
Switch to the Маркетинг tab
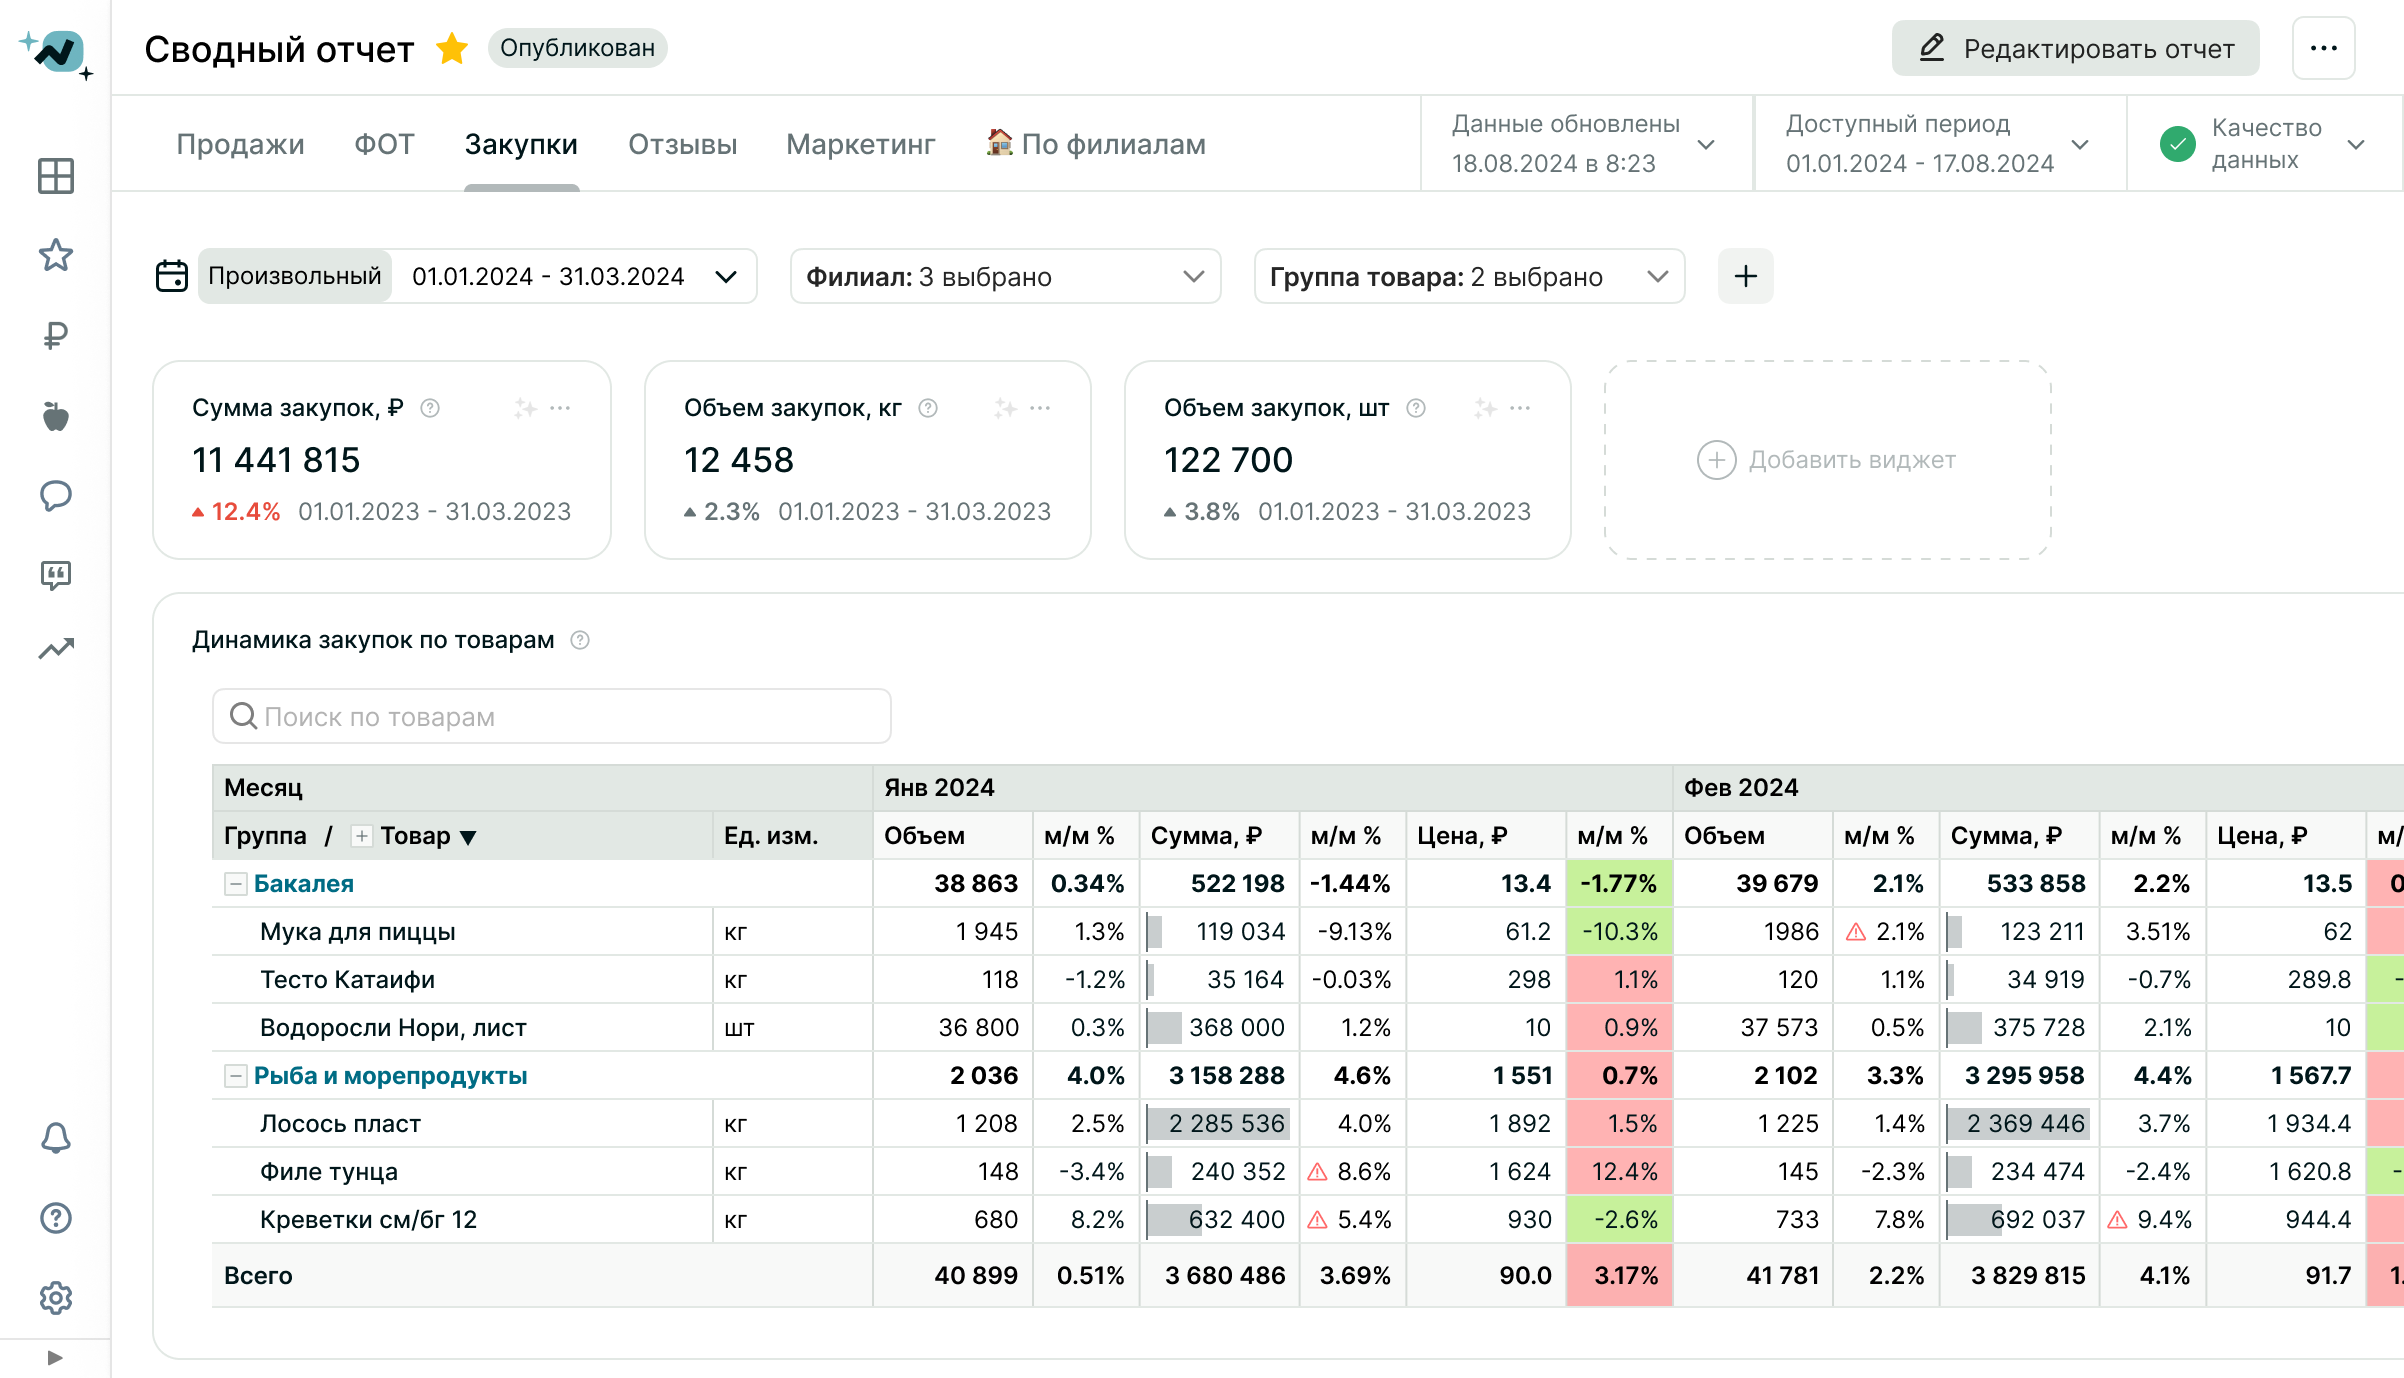coord(860,144)
